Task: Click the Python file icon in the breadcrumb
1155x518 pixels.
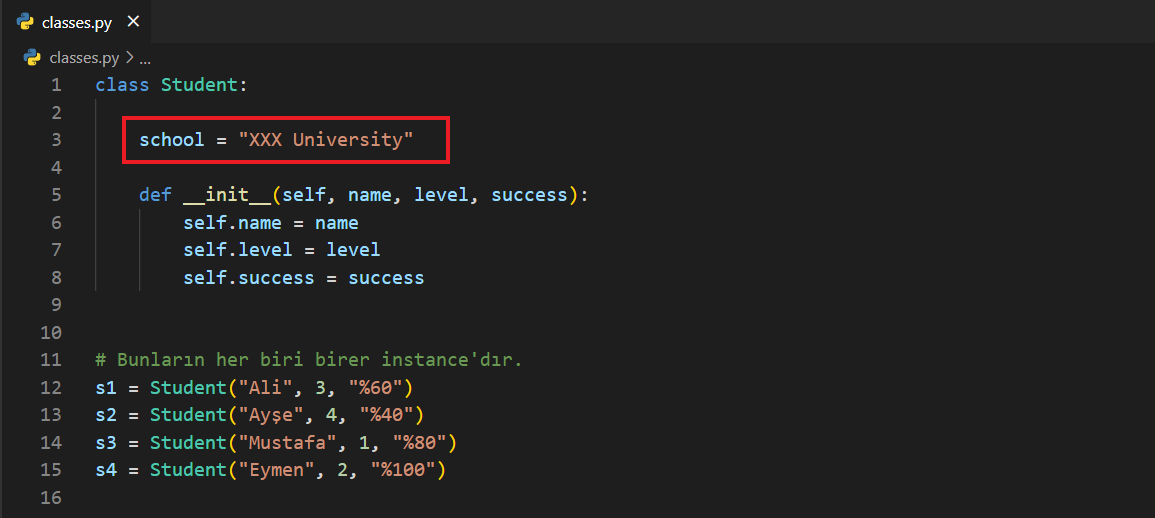Action: [32, 58]
